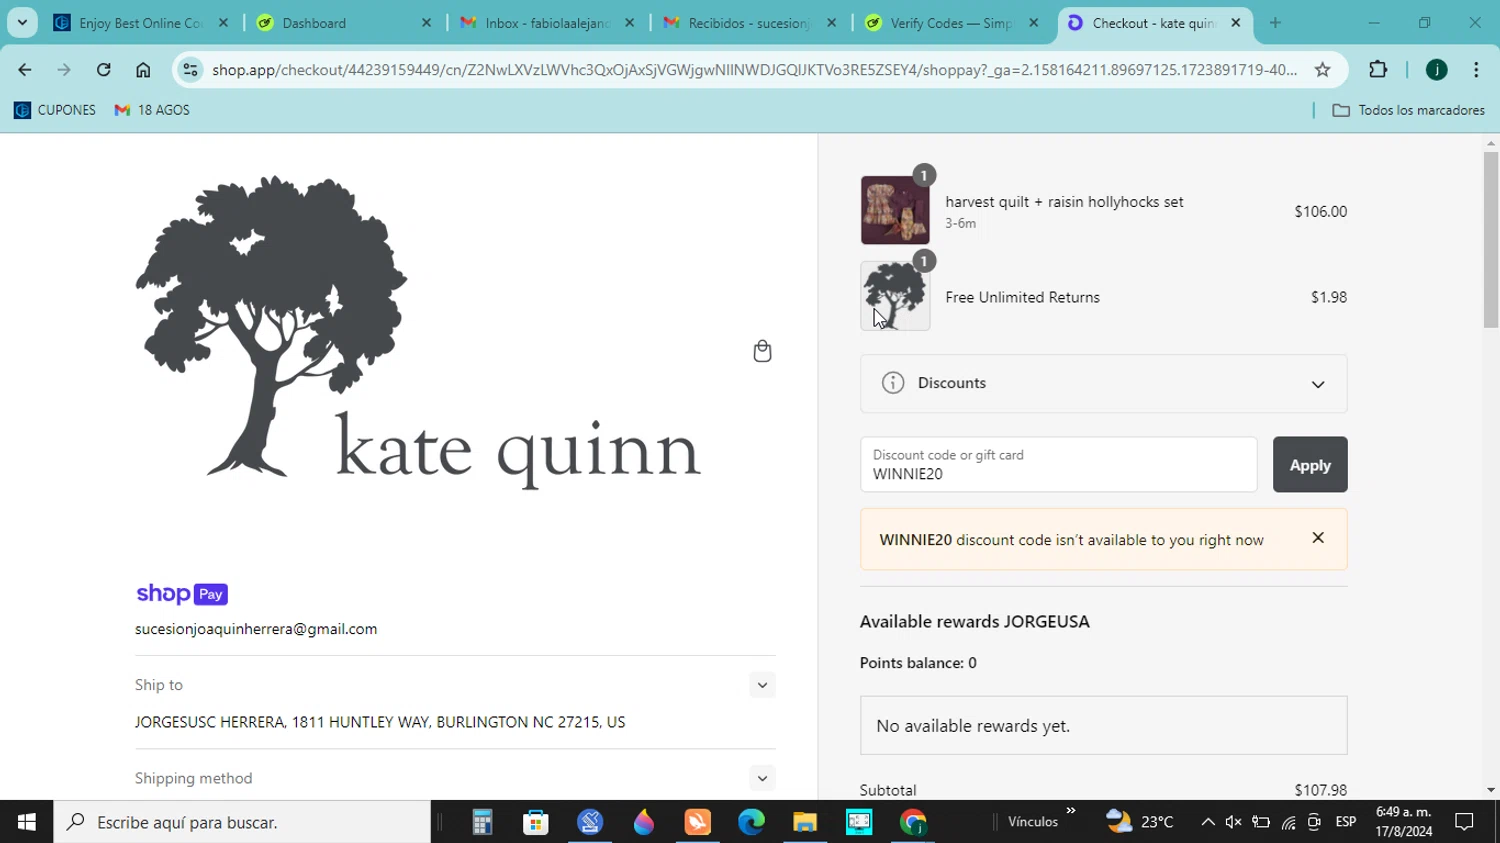
Task: Click the page vertical scrollbar thumb
Action: pos(1491,240)
